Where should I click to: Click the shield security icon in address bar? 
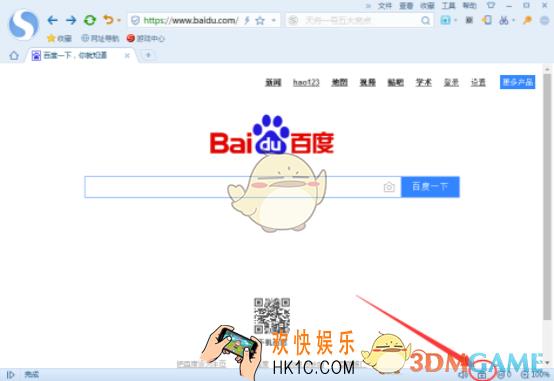point(135,20)
